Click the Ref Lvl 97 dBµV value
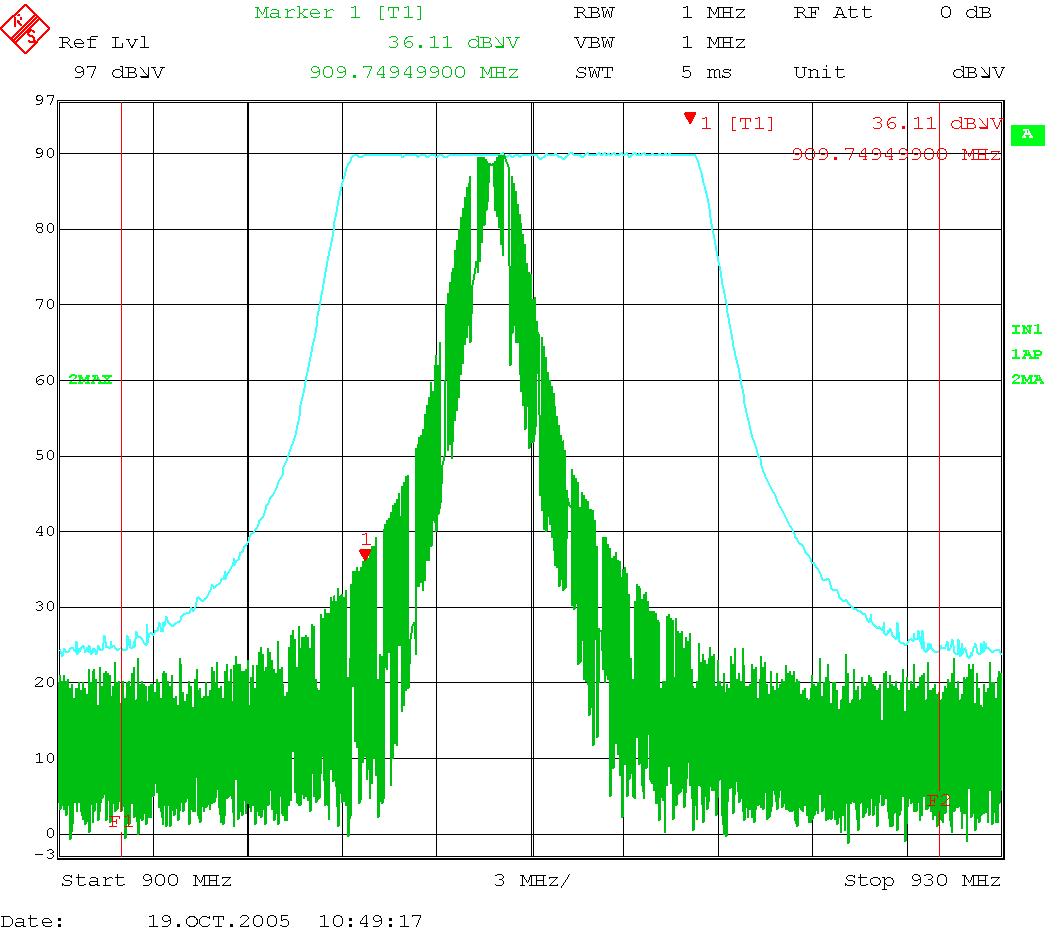 tap(119, 73)
